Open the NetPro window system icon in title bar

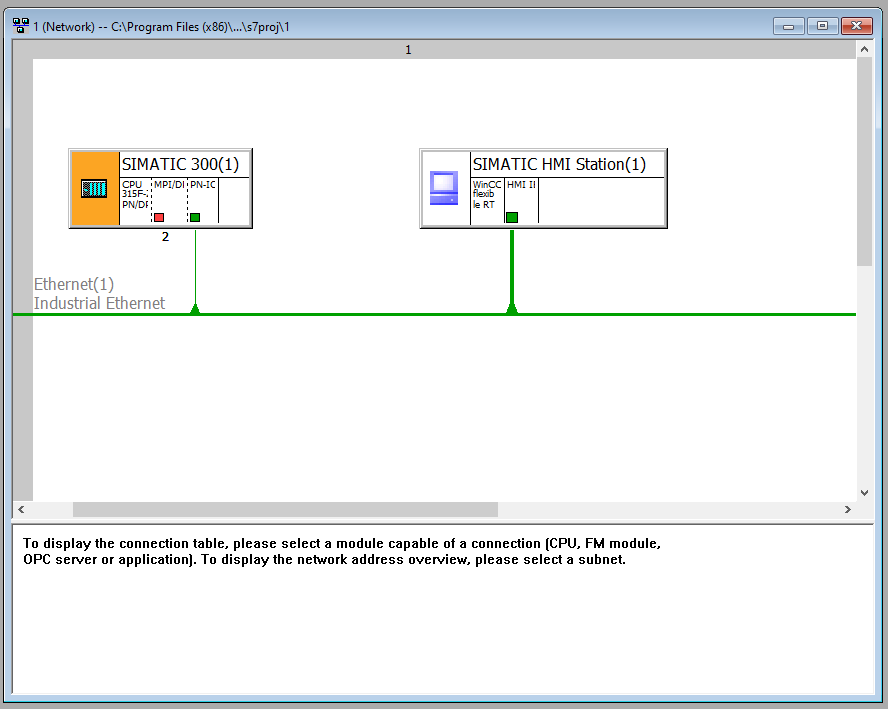[x=21, y=26]
